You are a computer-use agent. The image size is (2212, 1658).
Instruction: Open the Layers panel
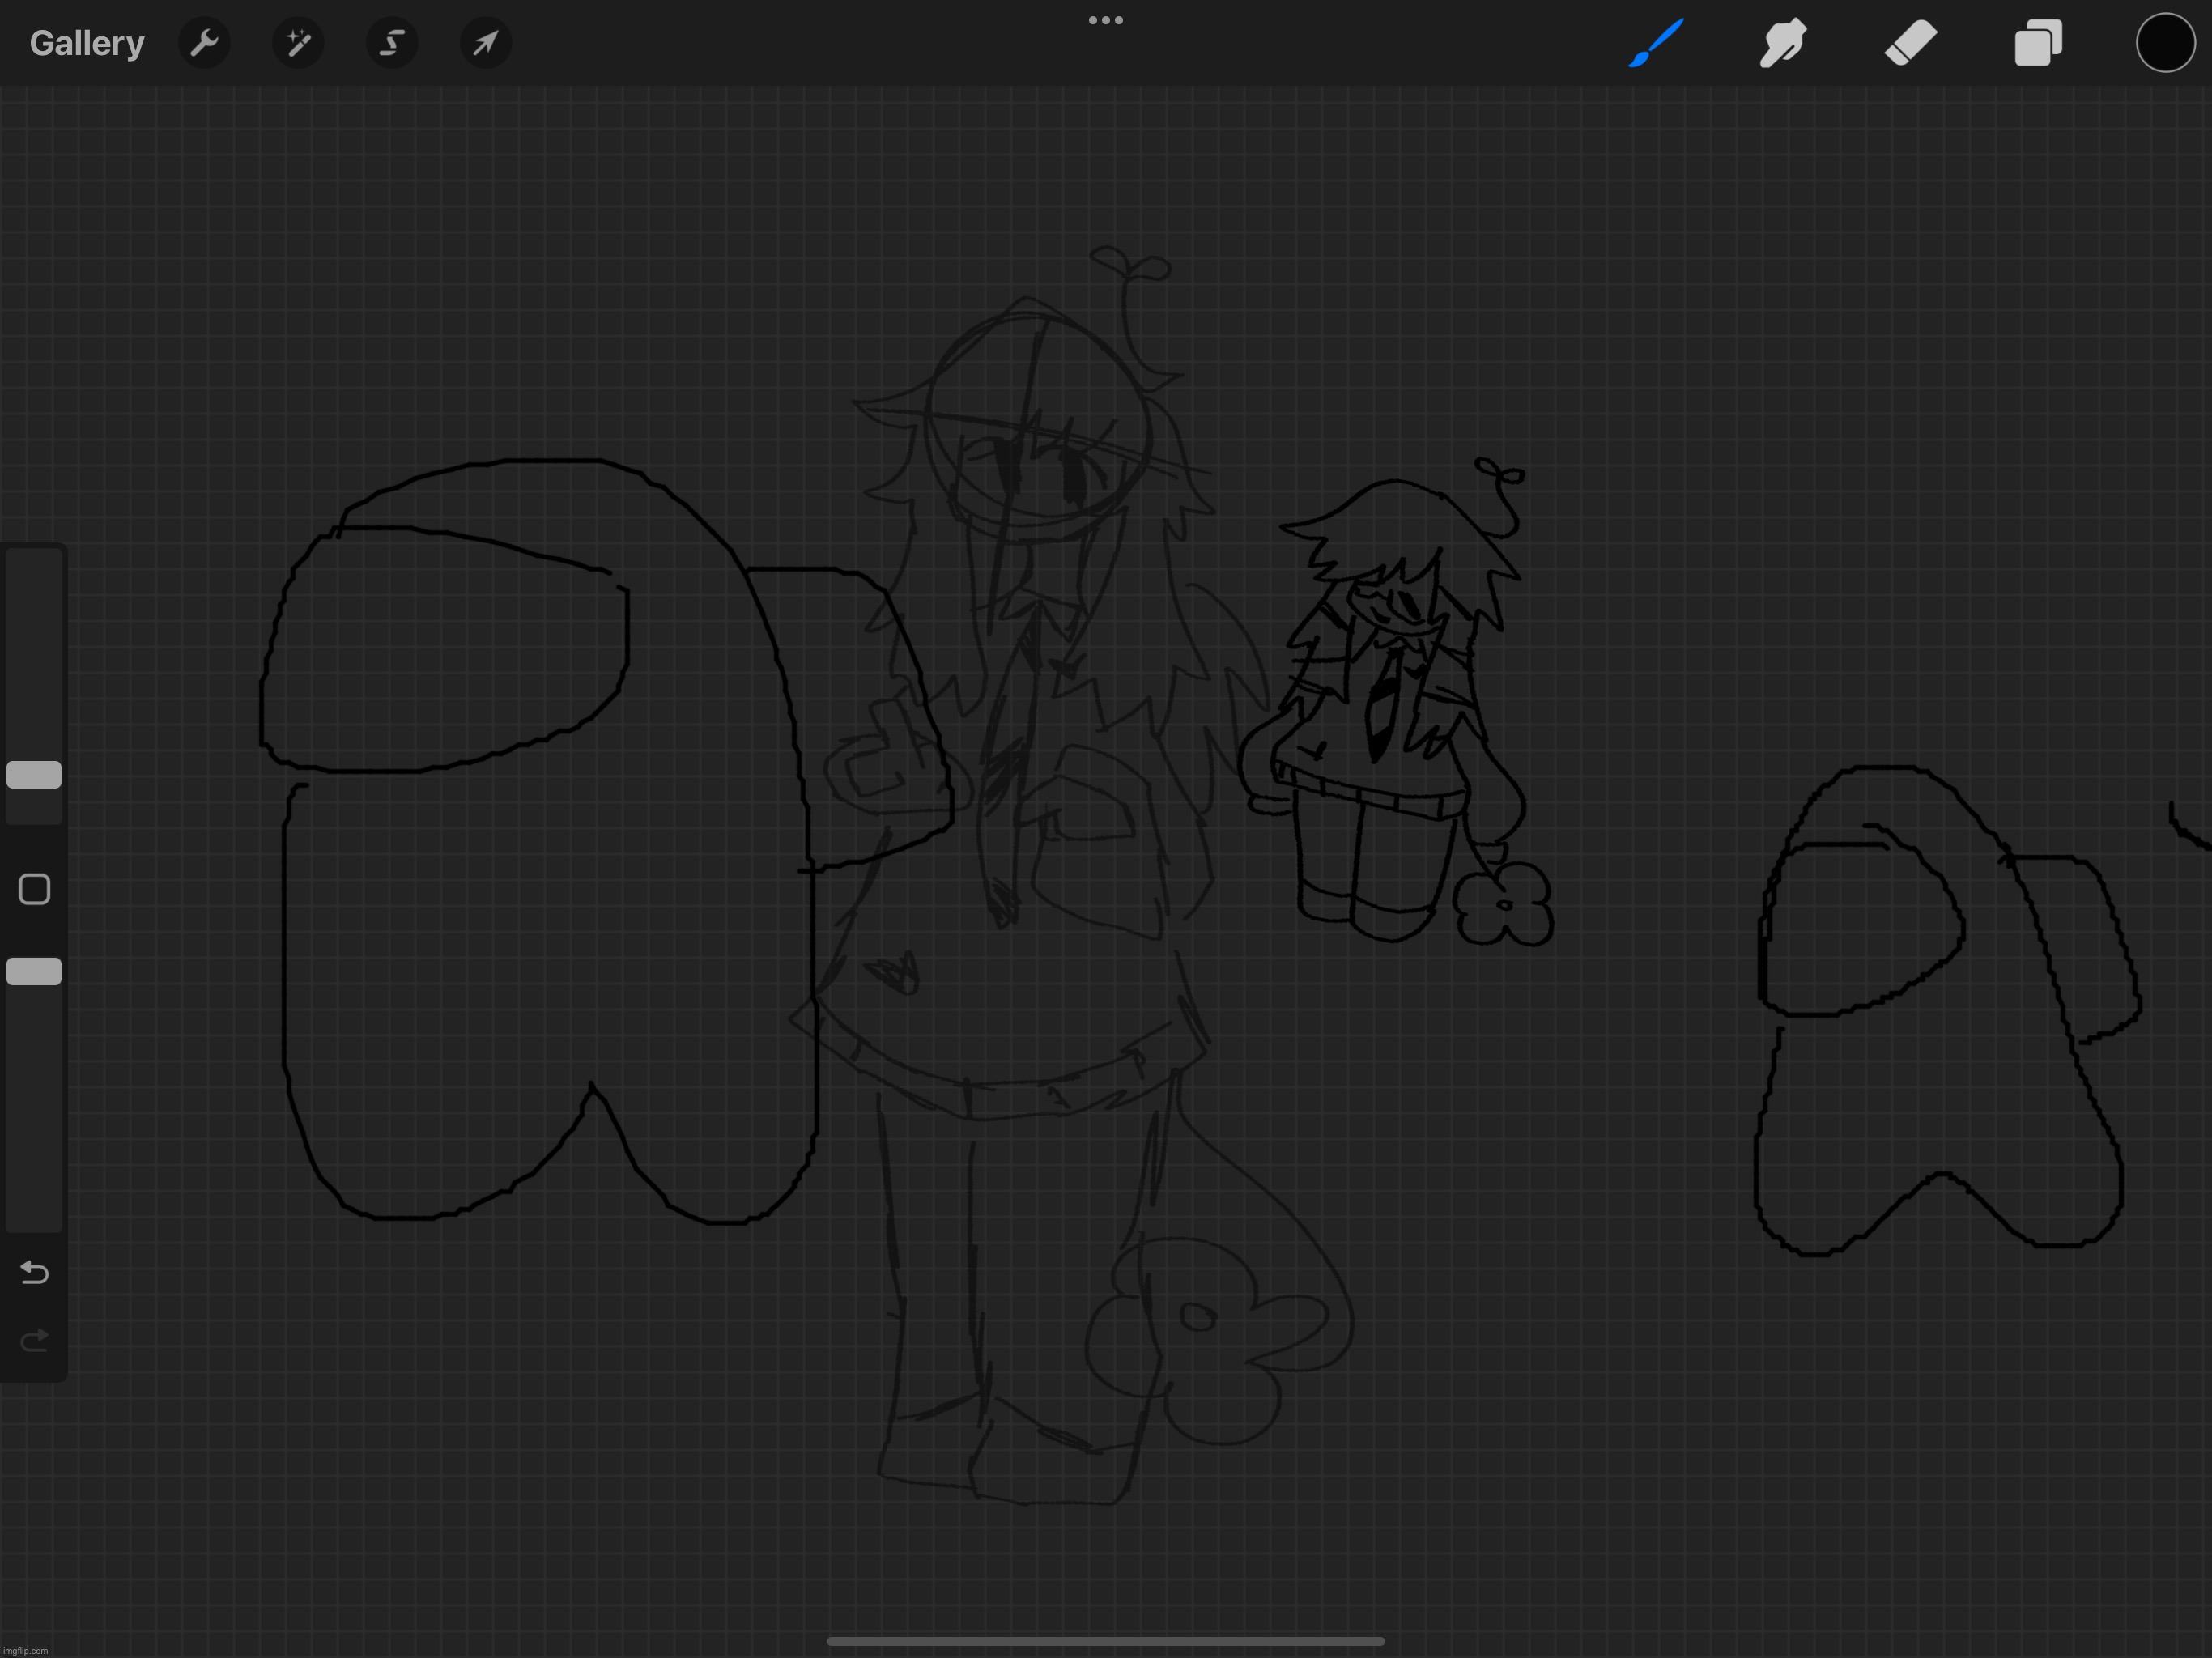tap(2038, 43)
